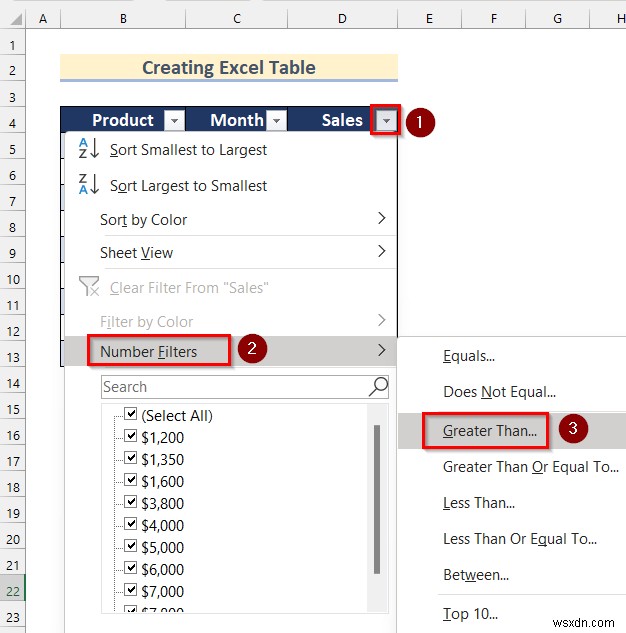Screen dimensions: 626x633
Task: Open the Product column filter dropdown
Action: 174,120
